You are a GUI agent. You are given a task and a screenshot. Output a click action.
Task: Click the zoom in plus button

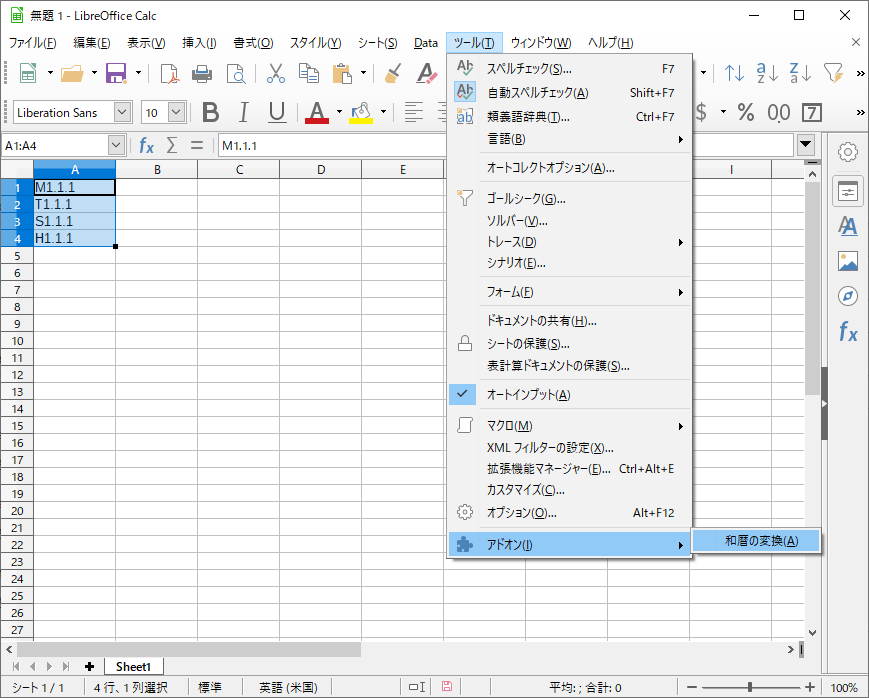pos(810,687)
